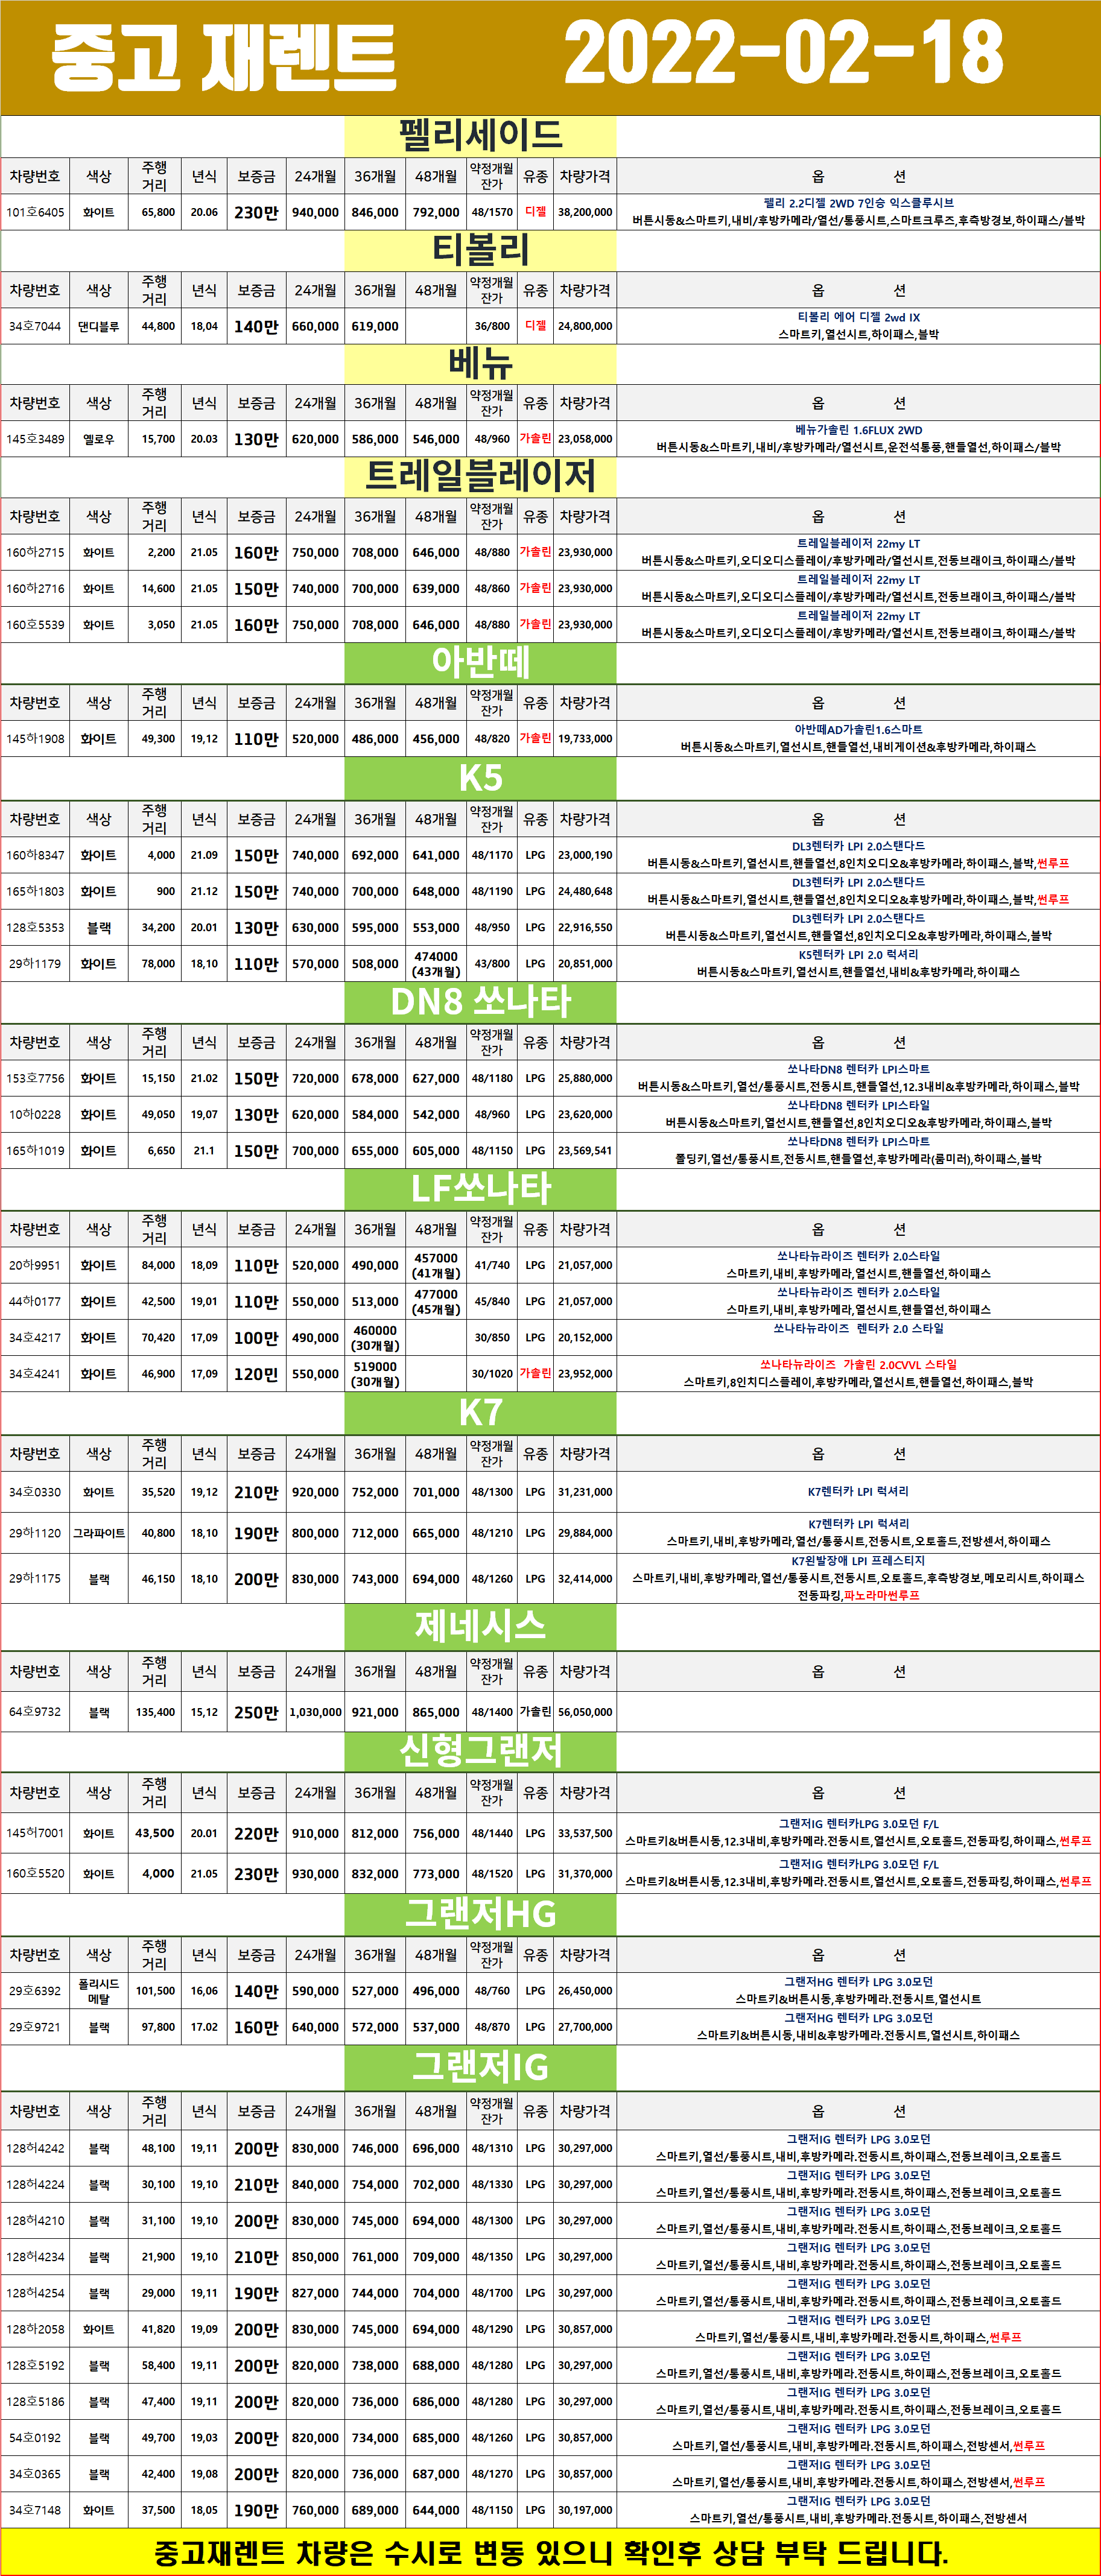
Task: Click the yellow footer notice about 중고재렌트 차량
Action: 550,2552
